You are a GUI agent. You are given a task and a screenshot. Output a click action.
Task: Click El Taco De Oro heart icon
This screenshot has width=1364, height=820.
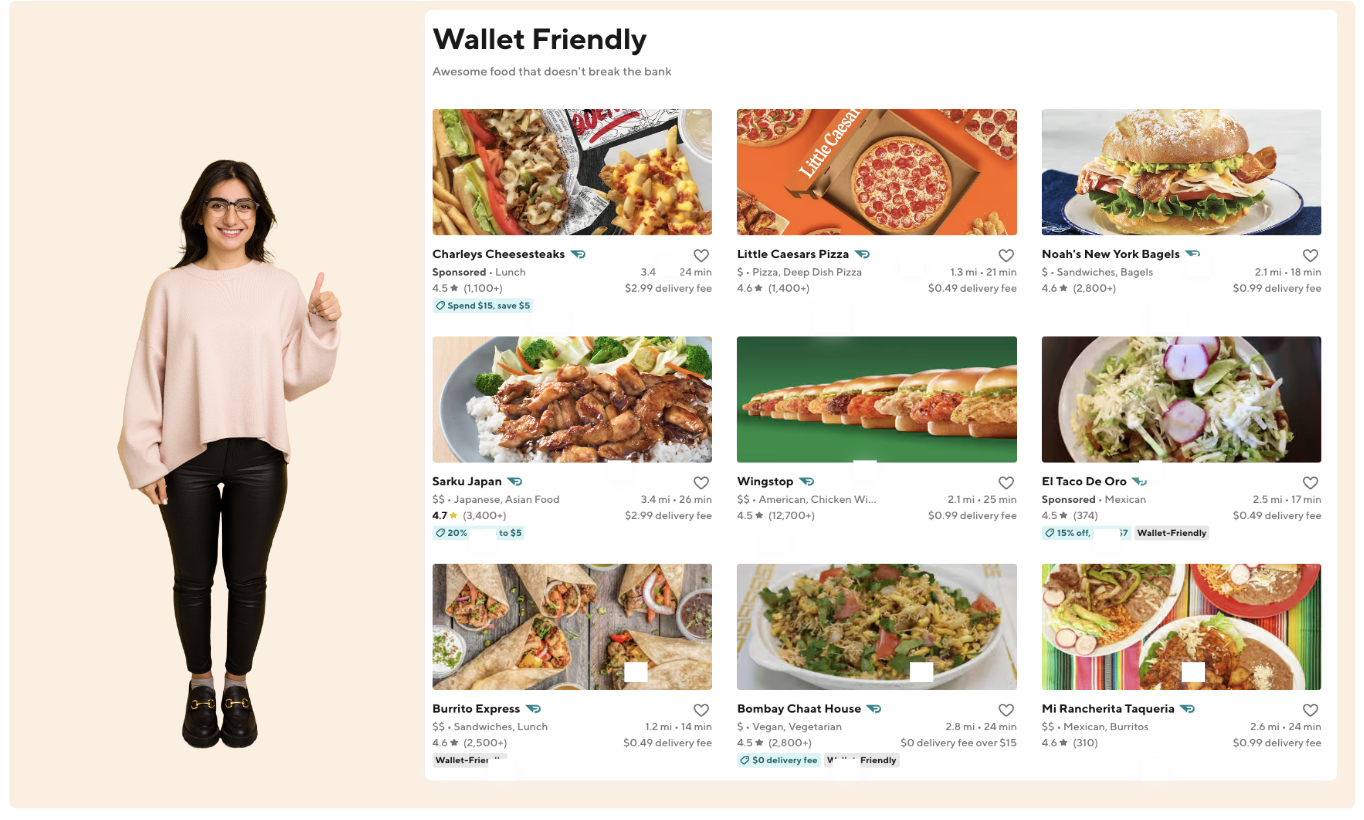pos(1310,483)
